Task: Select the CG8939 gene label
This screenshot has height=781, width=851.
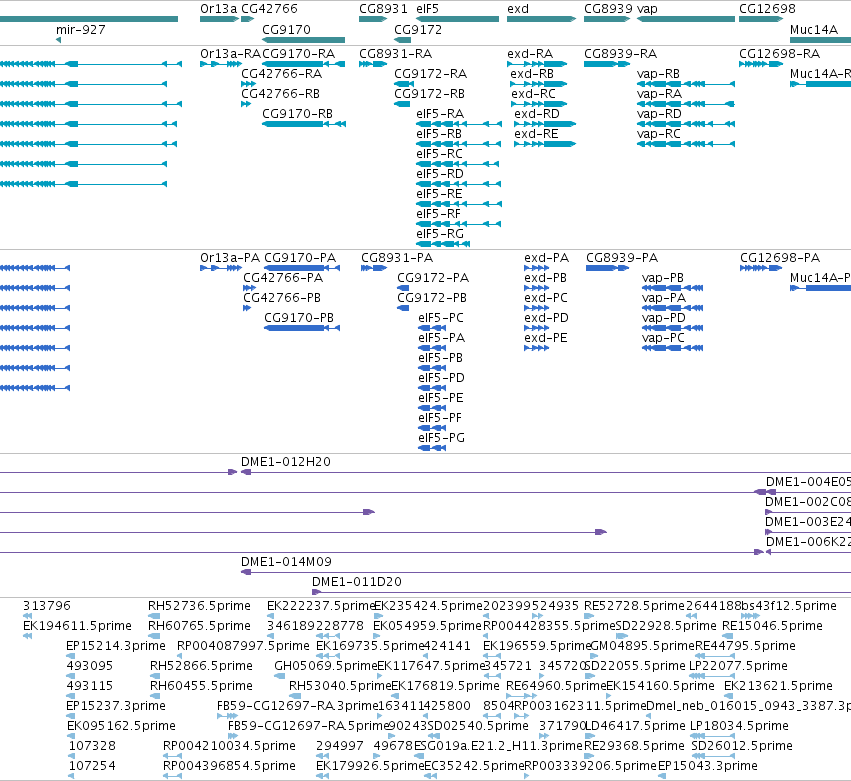Action: (608, 9)
